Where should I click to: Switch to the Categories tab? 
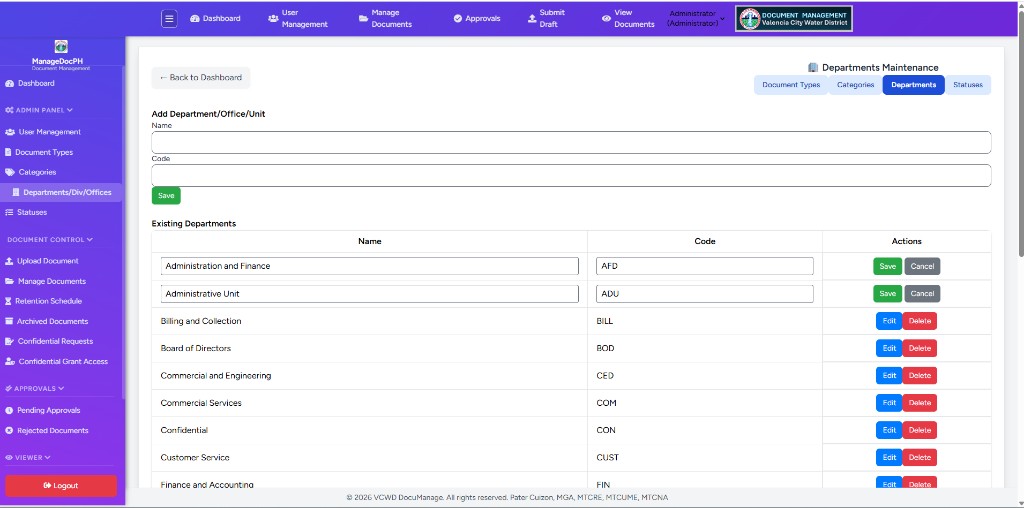pos(856,85)
